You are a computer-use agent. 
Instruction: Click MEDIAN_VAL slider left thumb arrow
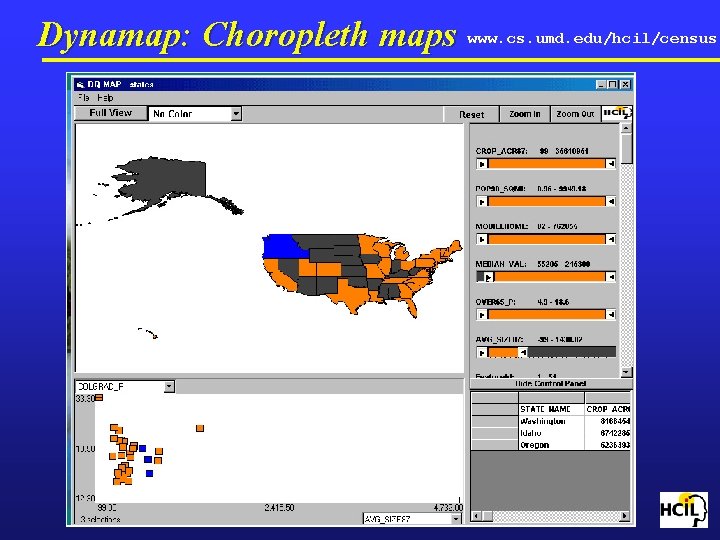tap(489, 277)
